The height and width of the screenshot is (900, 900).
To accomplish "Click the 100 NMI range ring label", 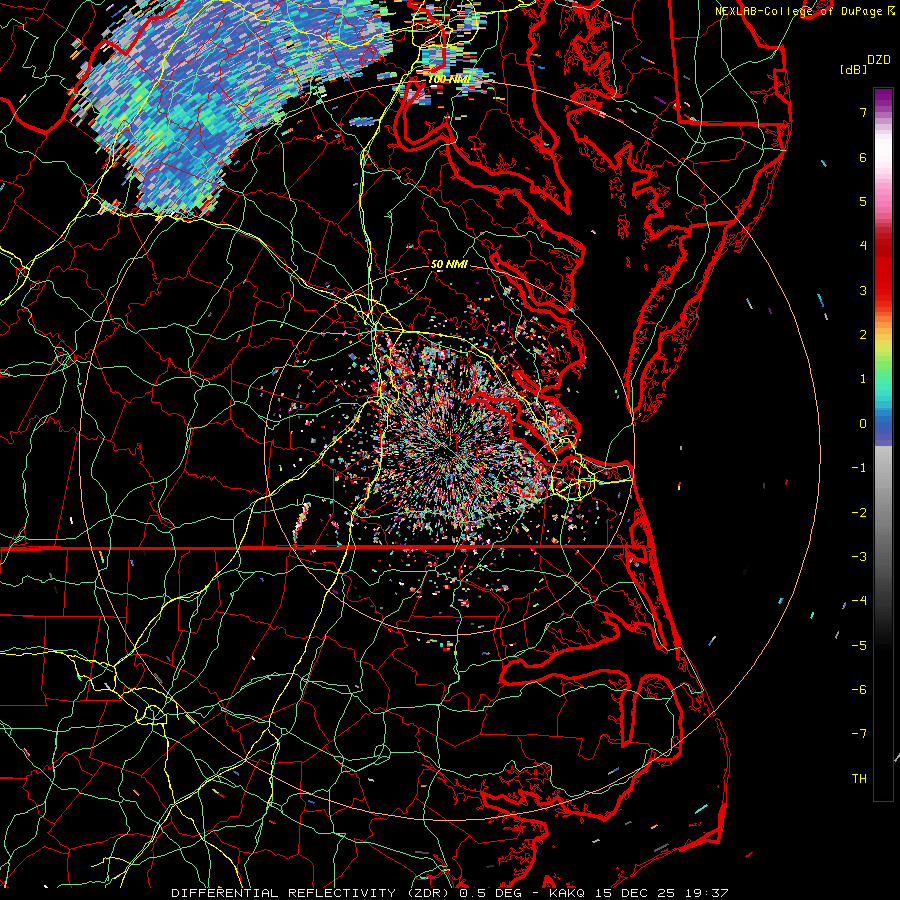I will (x=449, y=79).
